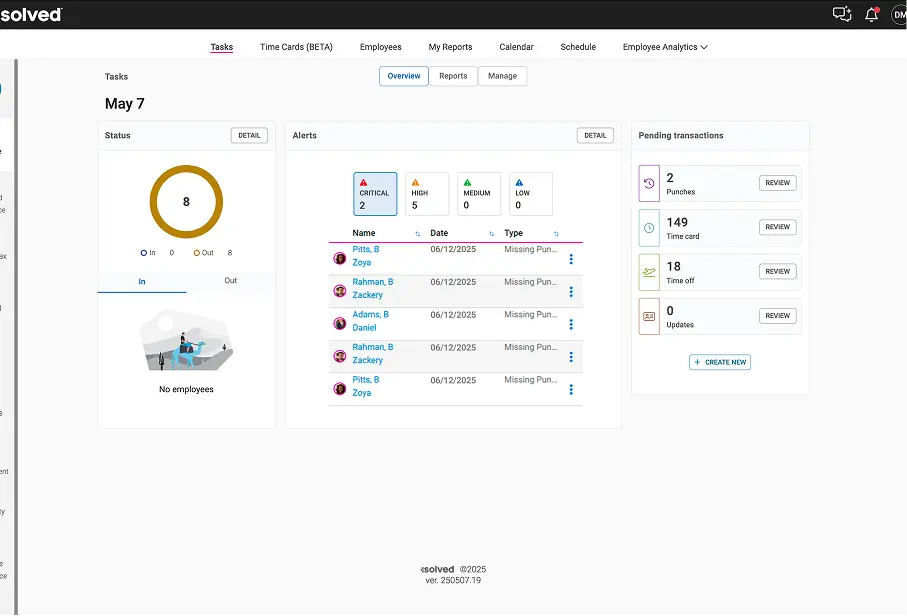Viewport: 907px width, 616px height.
Task: Sort alerts by Date column arrows
Action: coord(492,234)
